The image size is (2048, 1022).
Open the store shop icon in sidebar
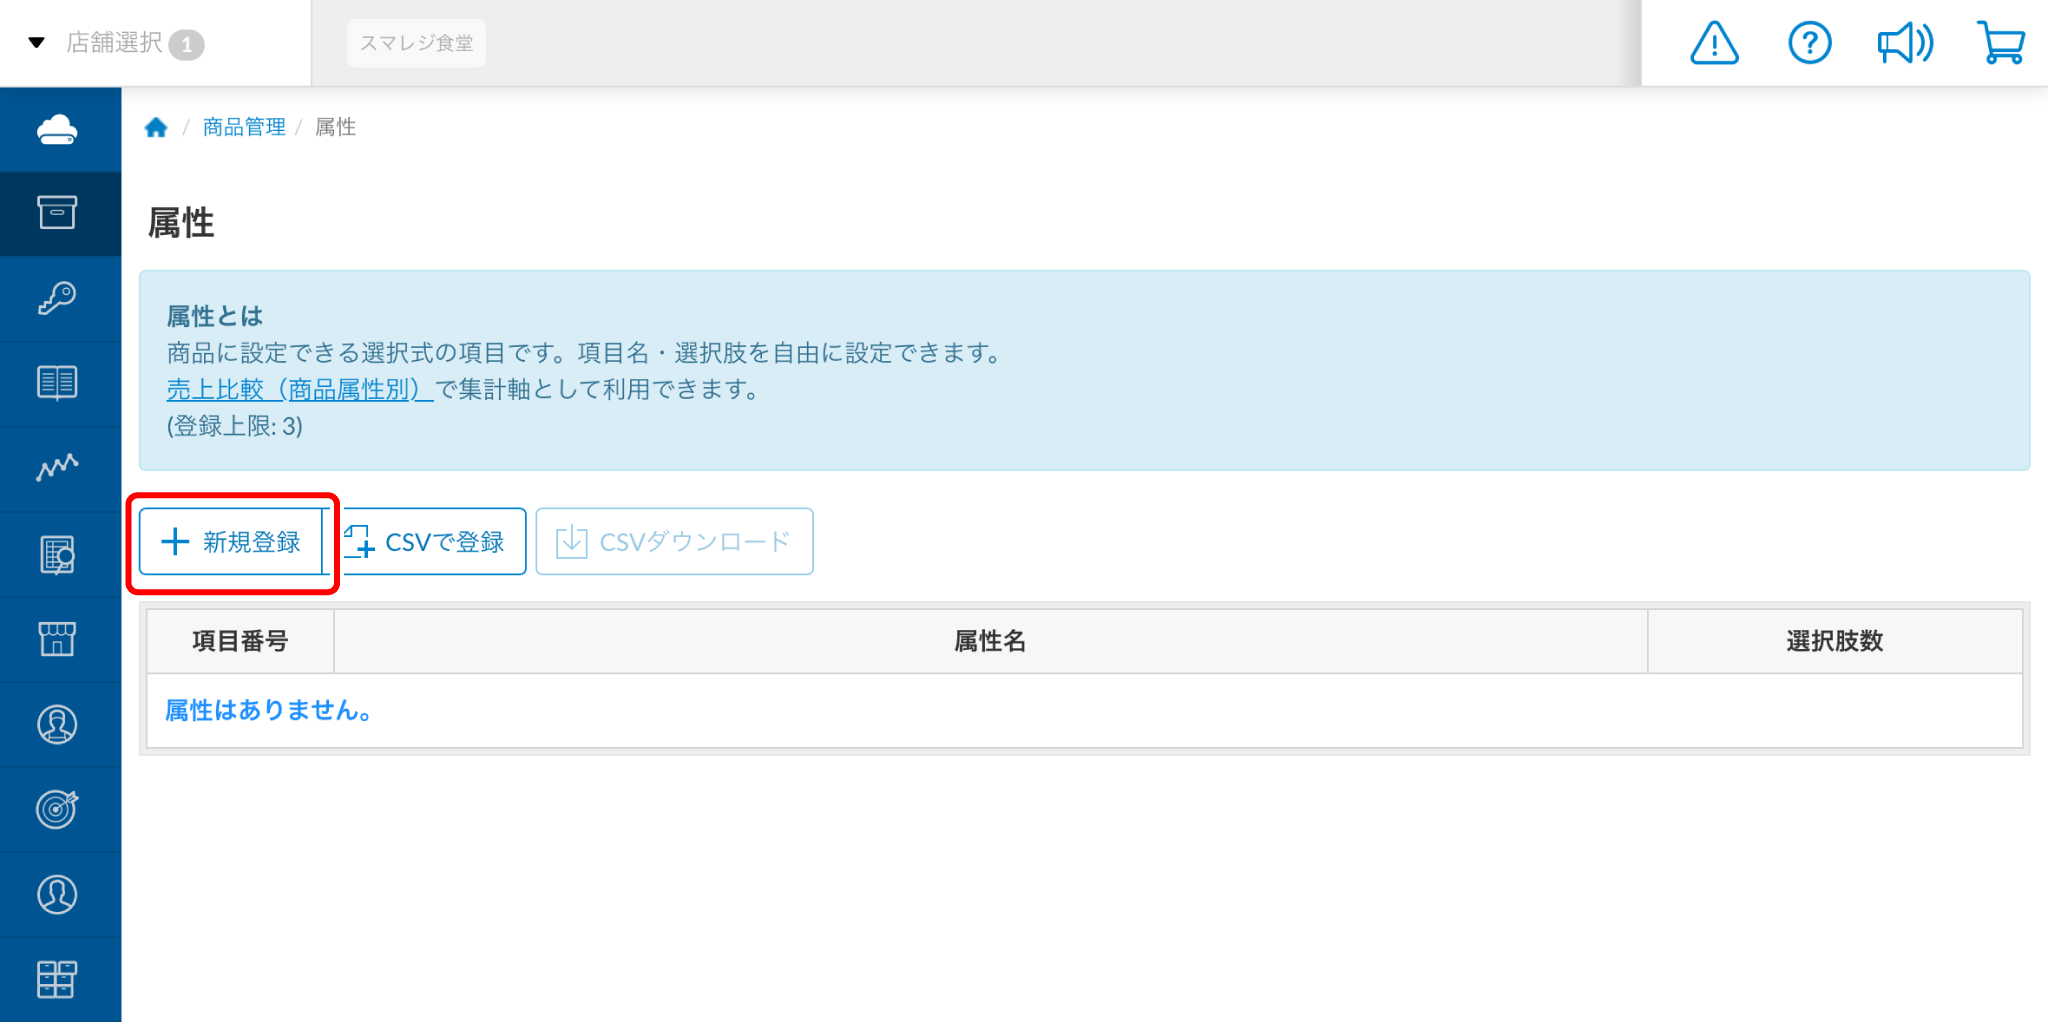coord(58,639)
